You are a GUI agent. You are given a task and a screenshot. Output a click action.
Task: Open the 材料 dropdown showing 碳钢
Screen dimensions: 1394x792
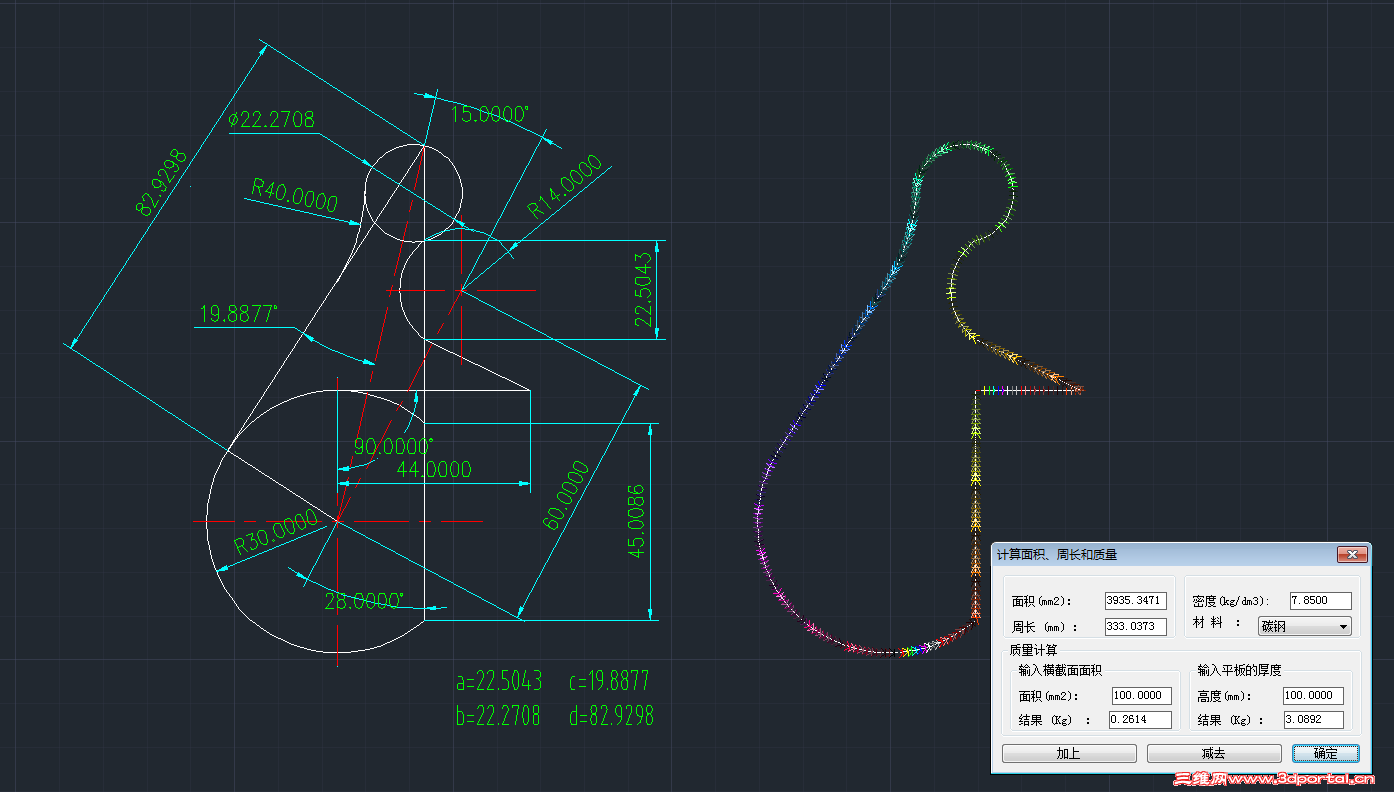pos(1304,626)
